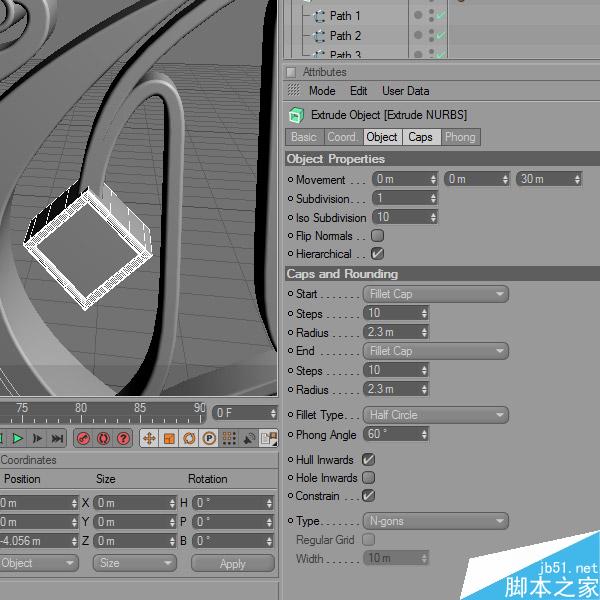The width and height of the screenshot is (600, 600).
Task: Click the Movement Z field showing 30 m
Action: pyautogui.click(x=549, y=179)
